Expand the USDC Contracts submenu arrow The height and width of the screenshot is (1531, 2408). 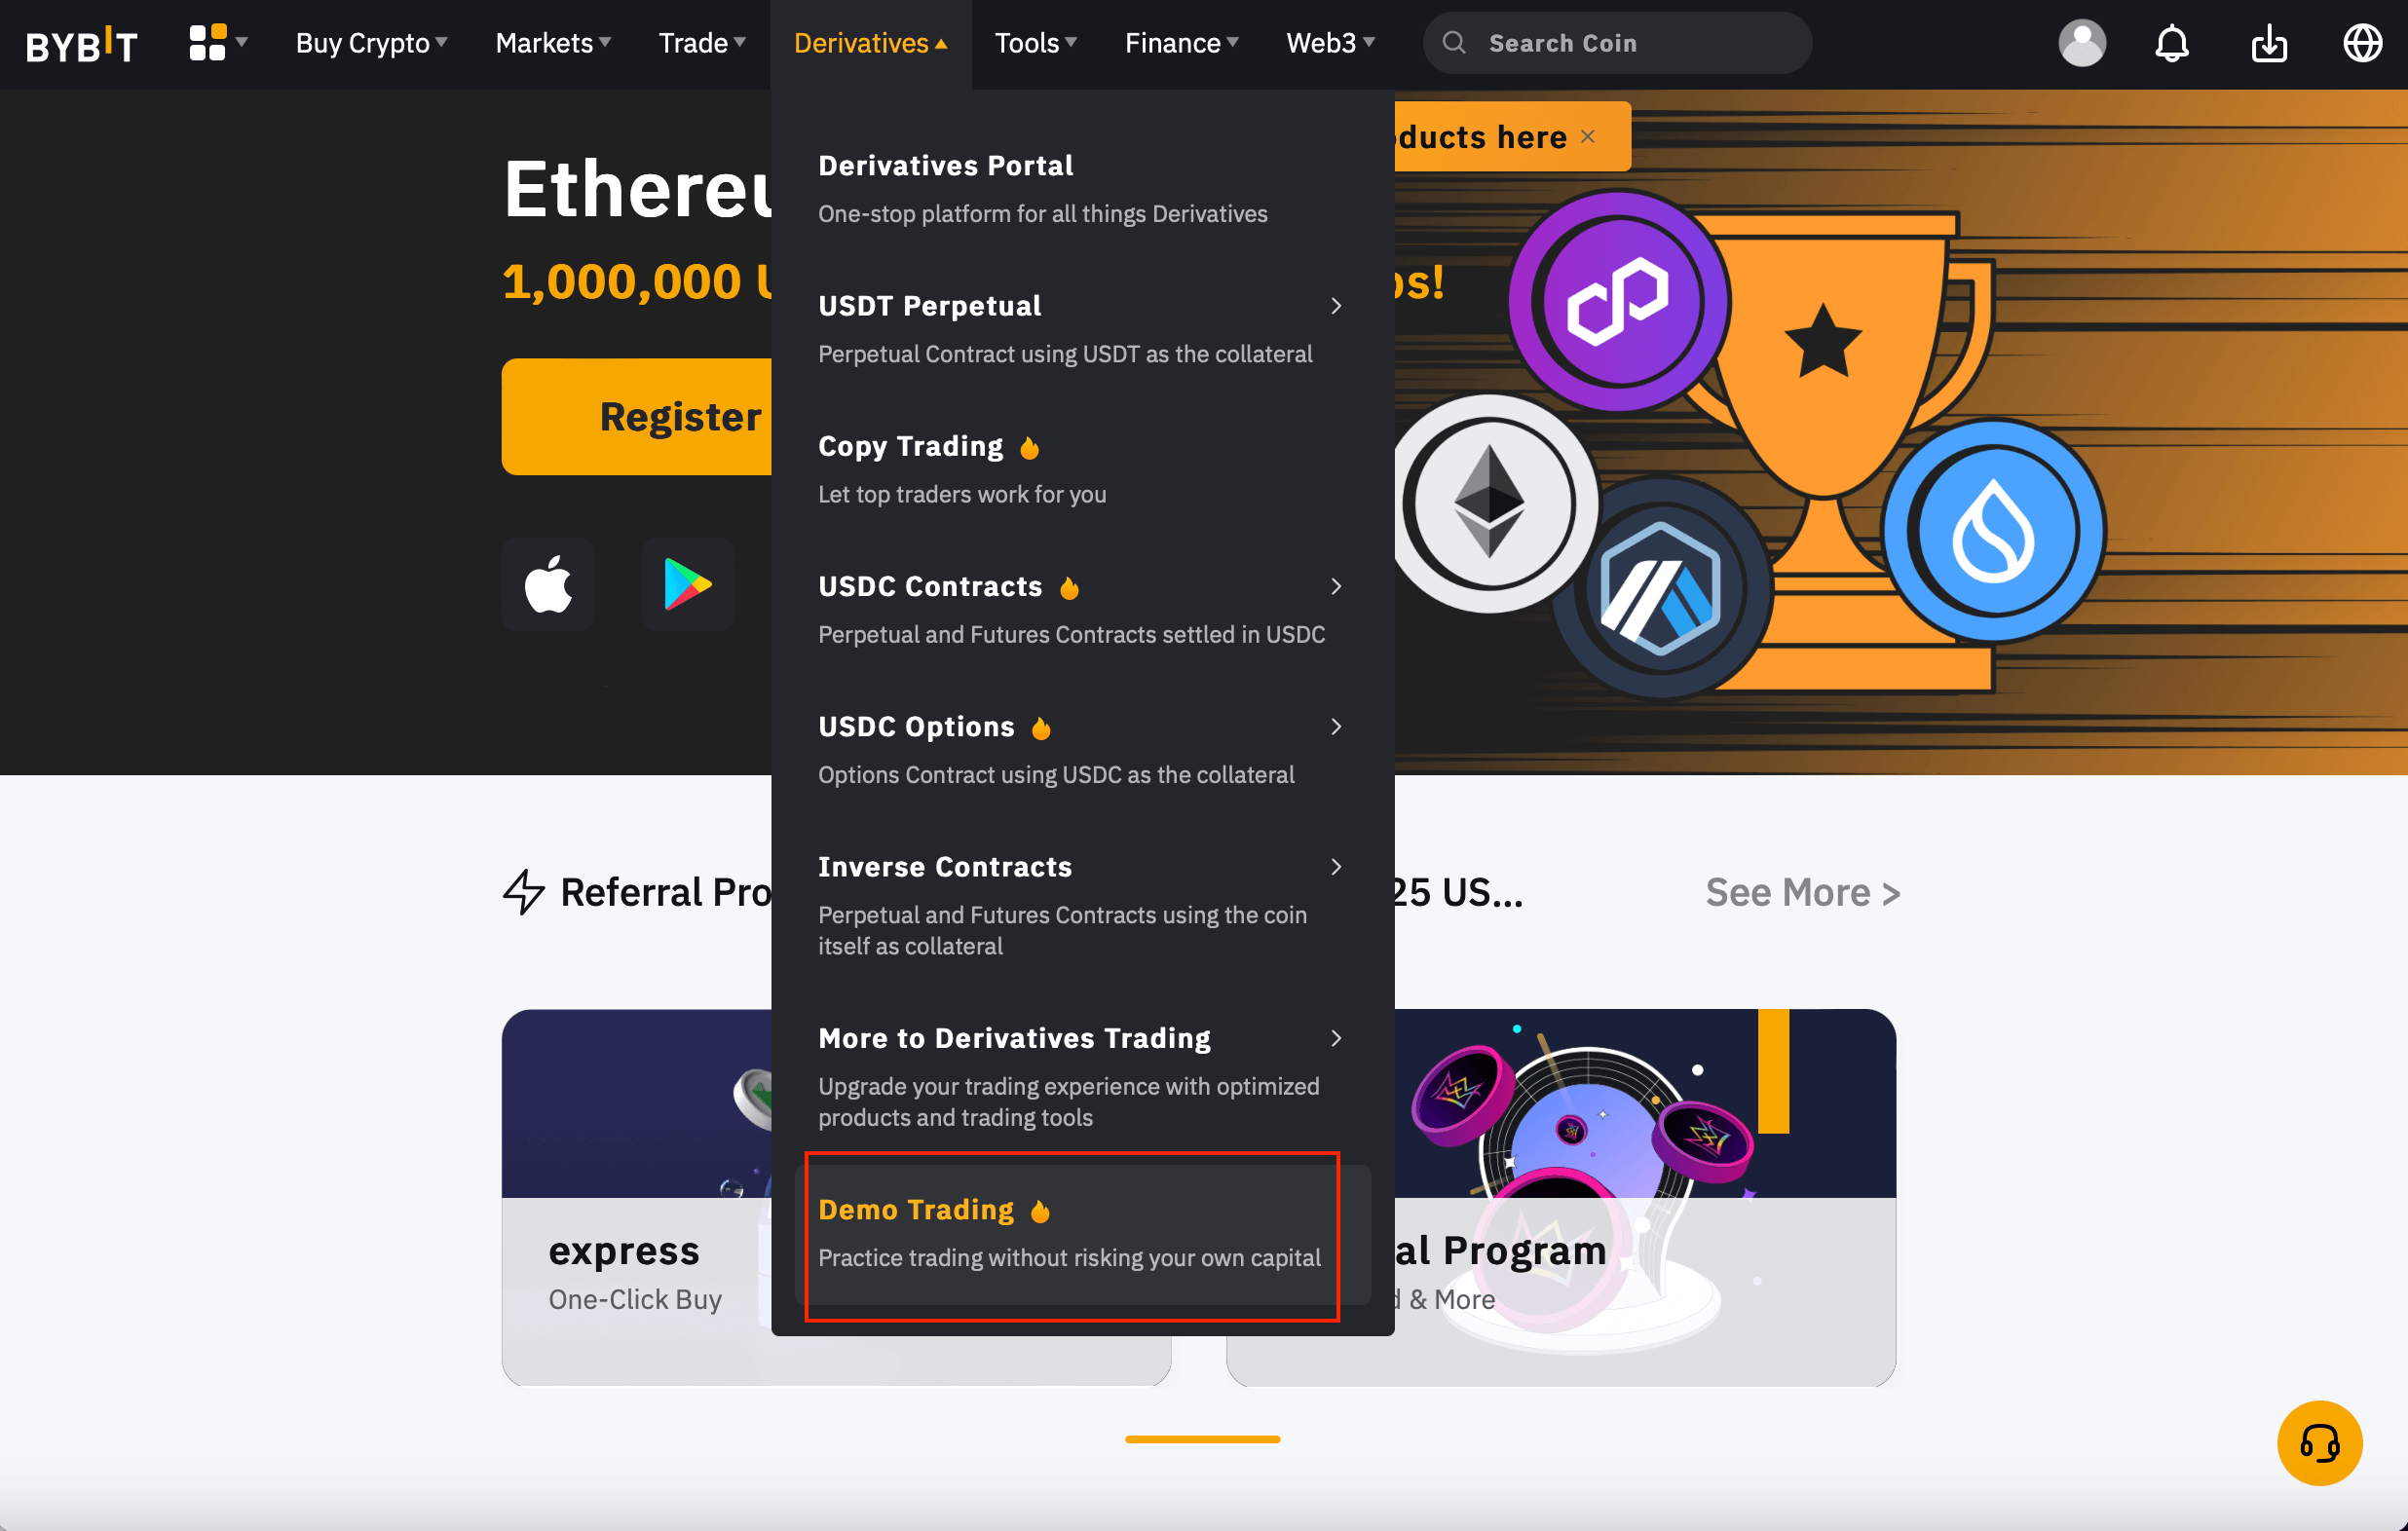click(x=1336, y=584)
